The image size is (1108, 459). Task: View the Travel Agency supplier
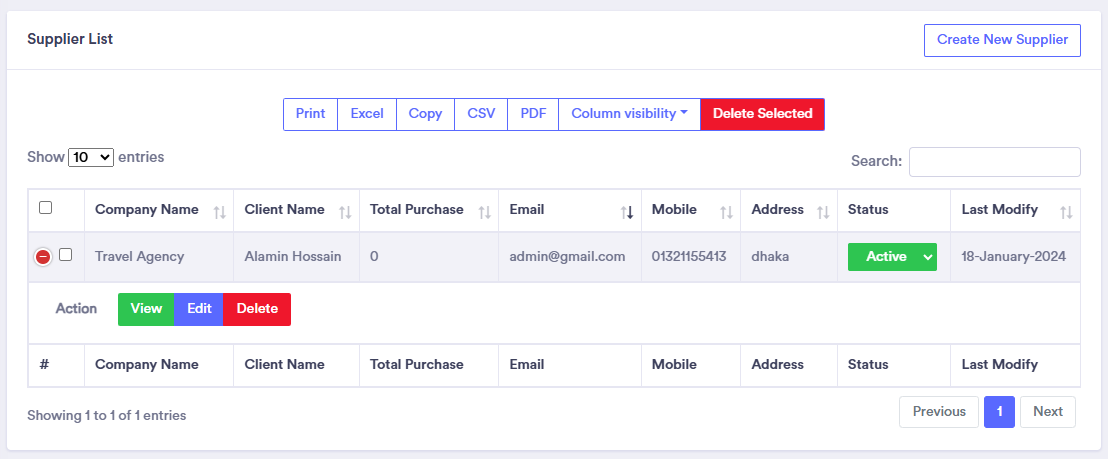146,309
